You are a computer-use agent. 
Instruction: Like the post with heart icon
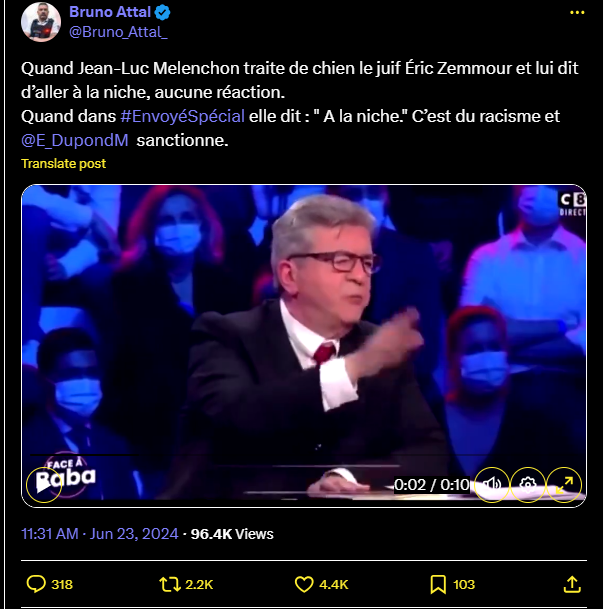tap(304, 584)
